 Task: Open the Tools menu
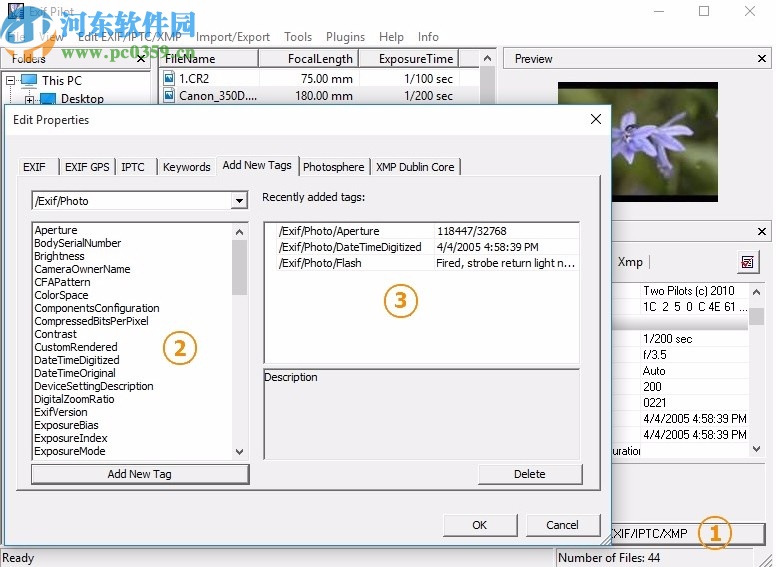[x=298, y=37]
